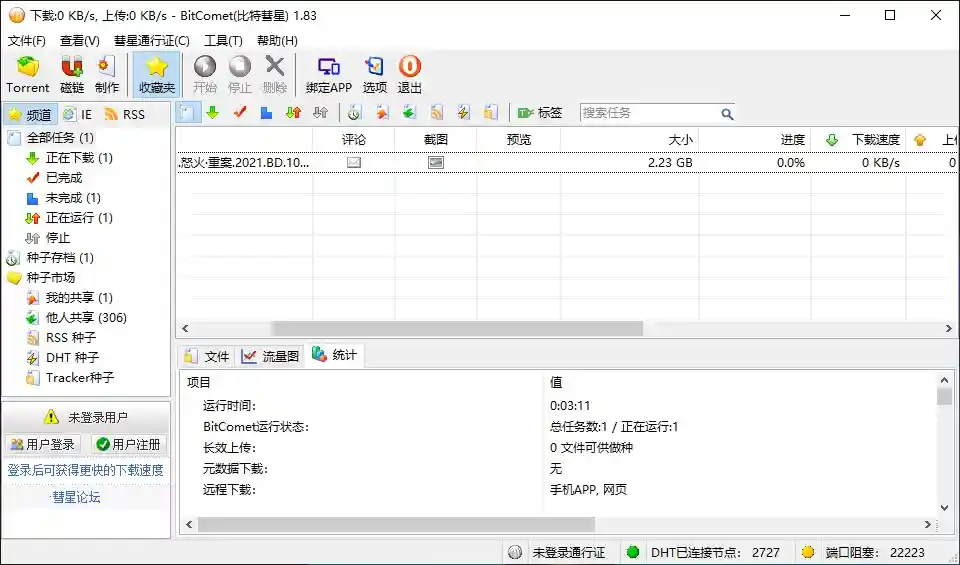This screenshot has width=960, height=565.
Task: Click the envelope comment icon in task row
Action: [354, 162]
